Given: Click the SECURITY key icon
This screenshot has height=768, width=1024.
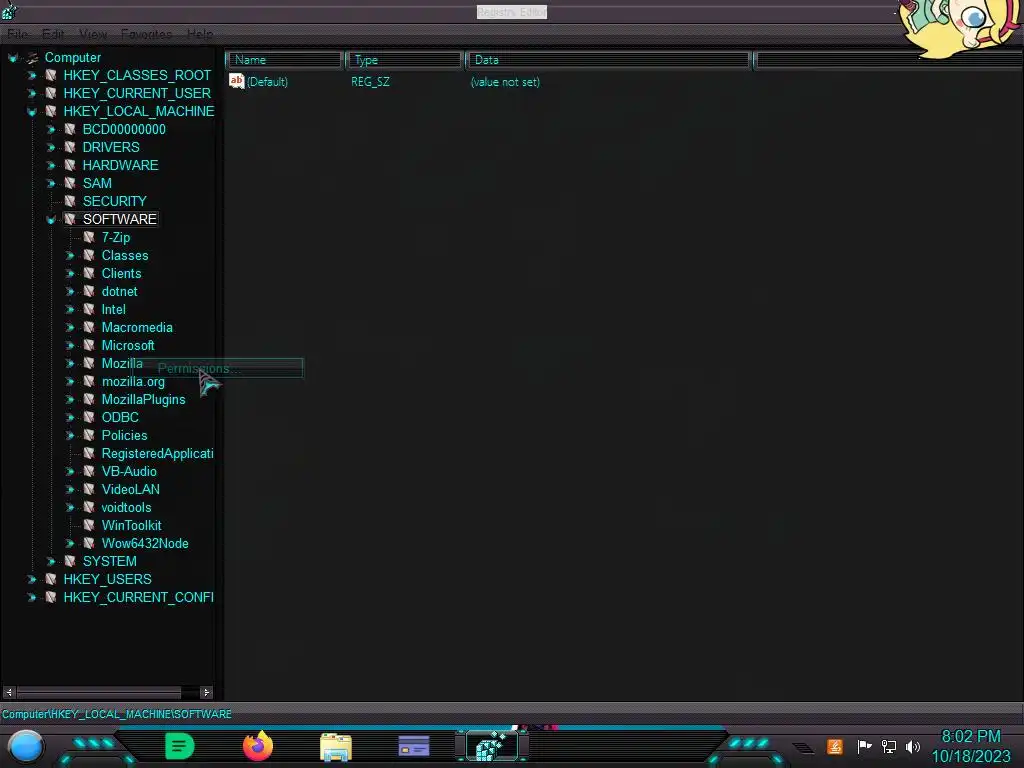Looking at the screenshot, I should tap(70, 201).
